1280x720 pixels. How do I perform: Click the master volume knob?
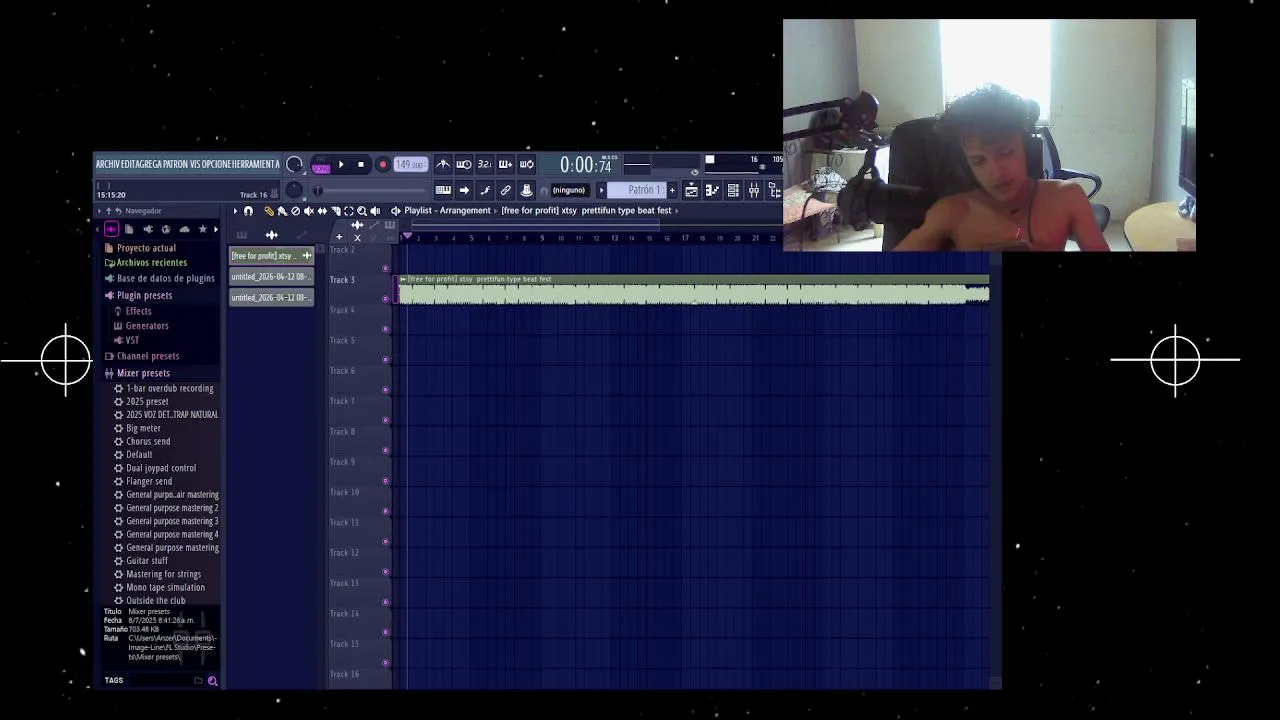(294, 164)
